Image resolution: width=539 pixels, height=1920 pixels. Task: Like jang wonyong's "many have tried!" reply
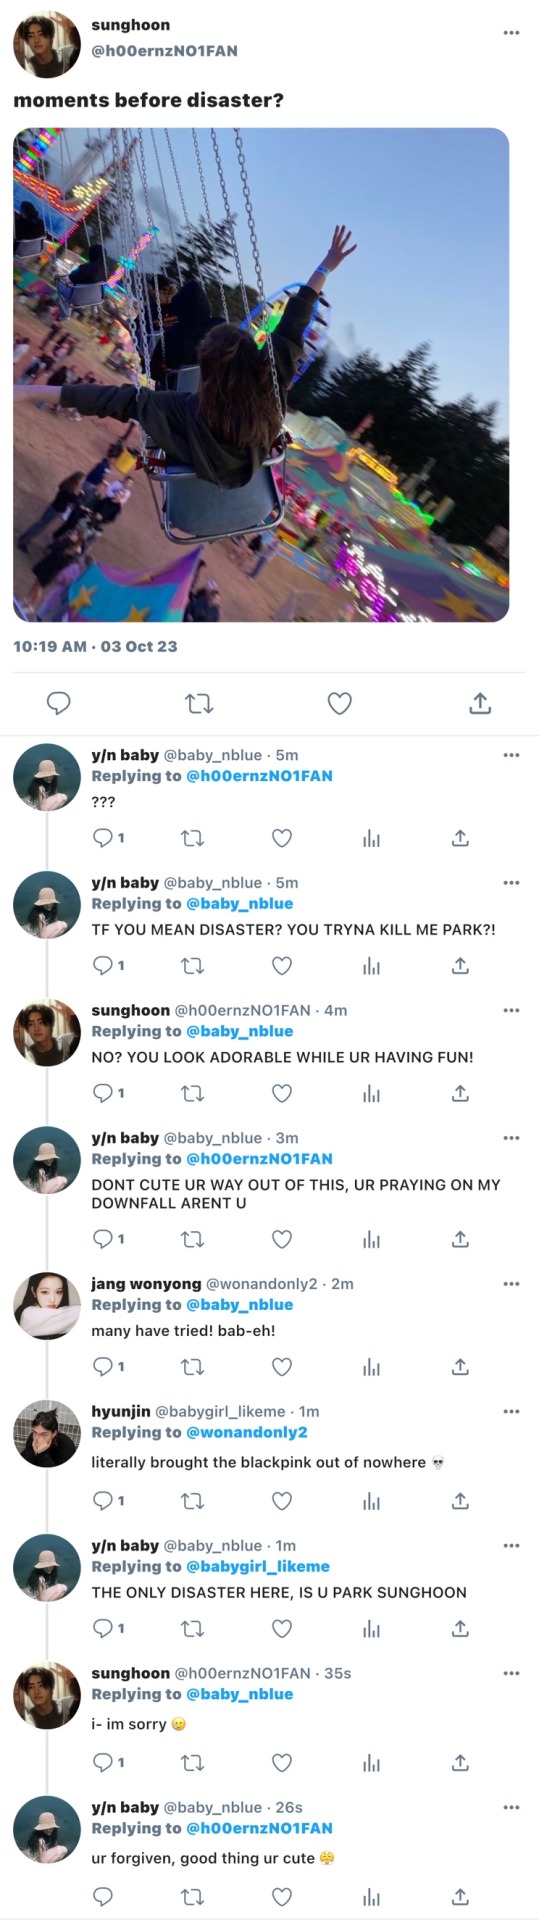(x=282, y=1366)
